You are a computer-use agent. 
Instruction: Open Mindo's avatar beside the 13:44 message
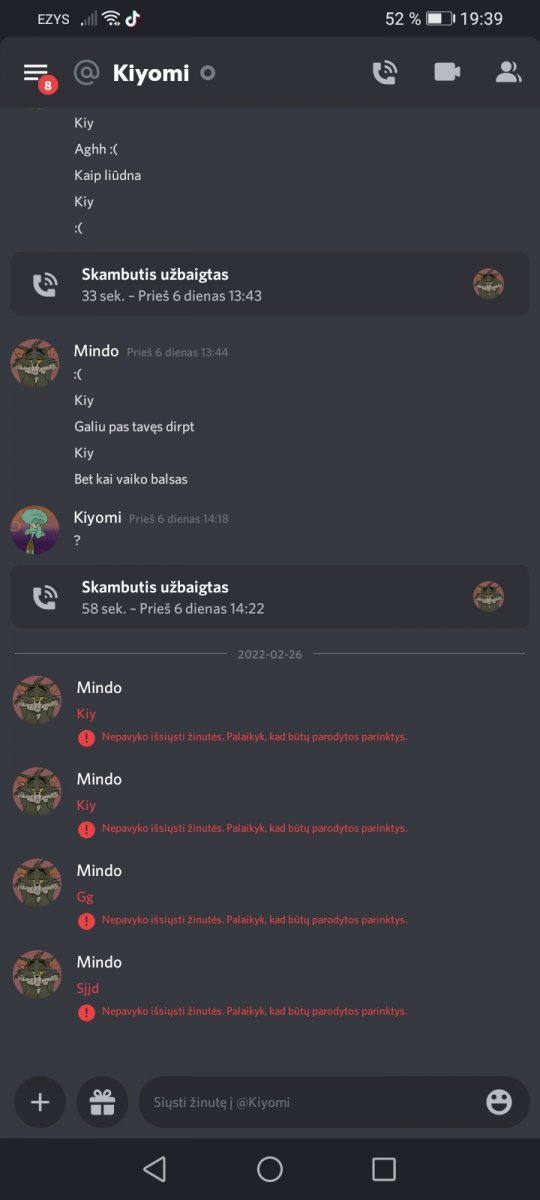point(35,363)
